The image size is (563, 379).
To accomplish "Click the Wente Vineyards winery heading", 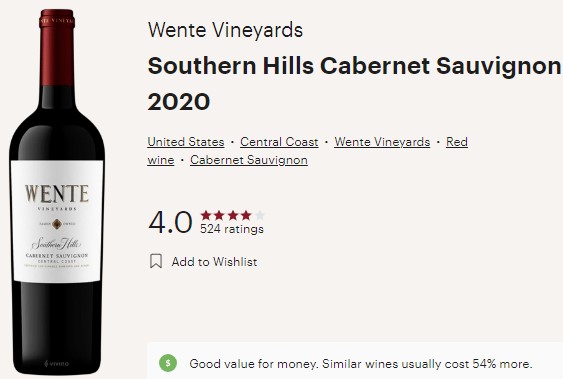I will (225, 30).
